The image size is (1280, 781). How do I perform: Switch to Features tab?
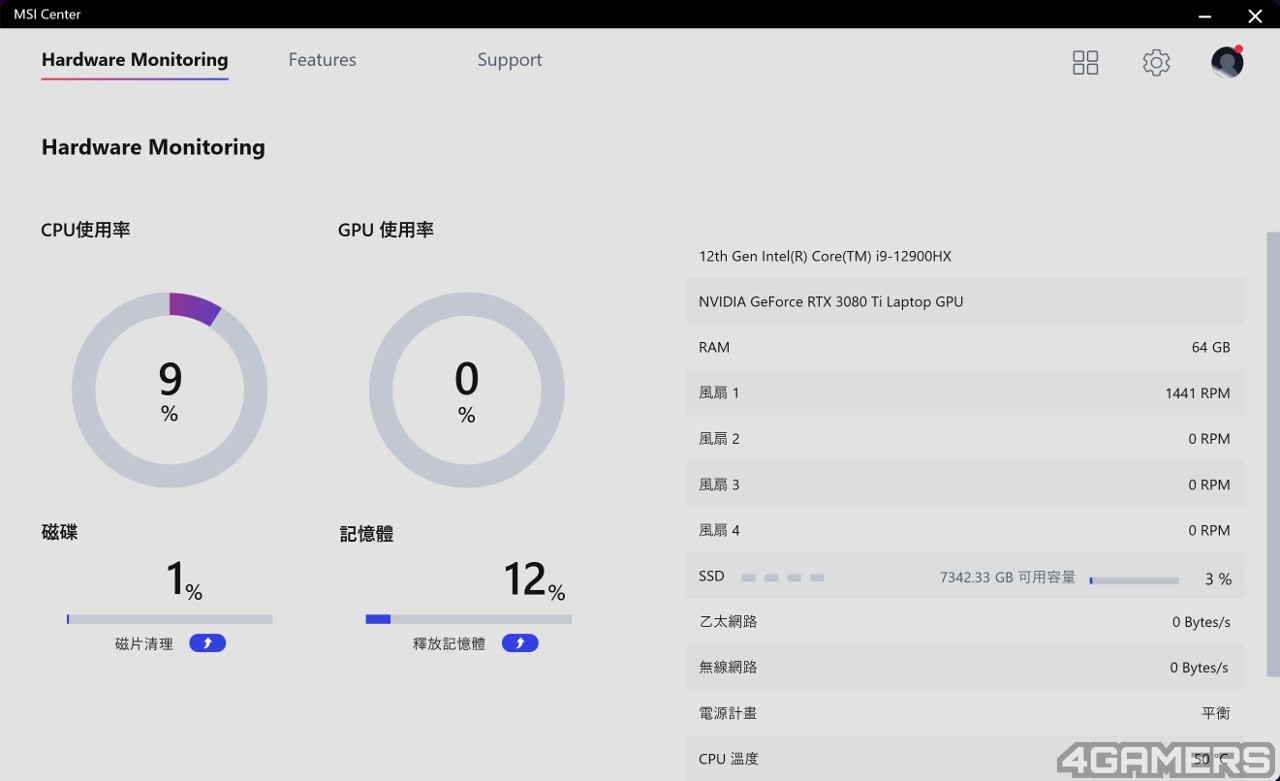click(x=322, y=60)
